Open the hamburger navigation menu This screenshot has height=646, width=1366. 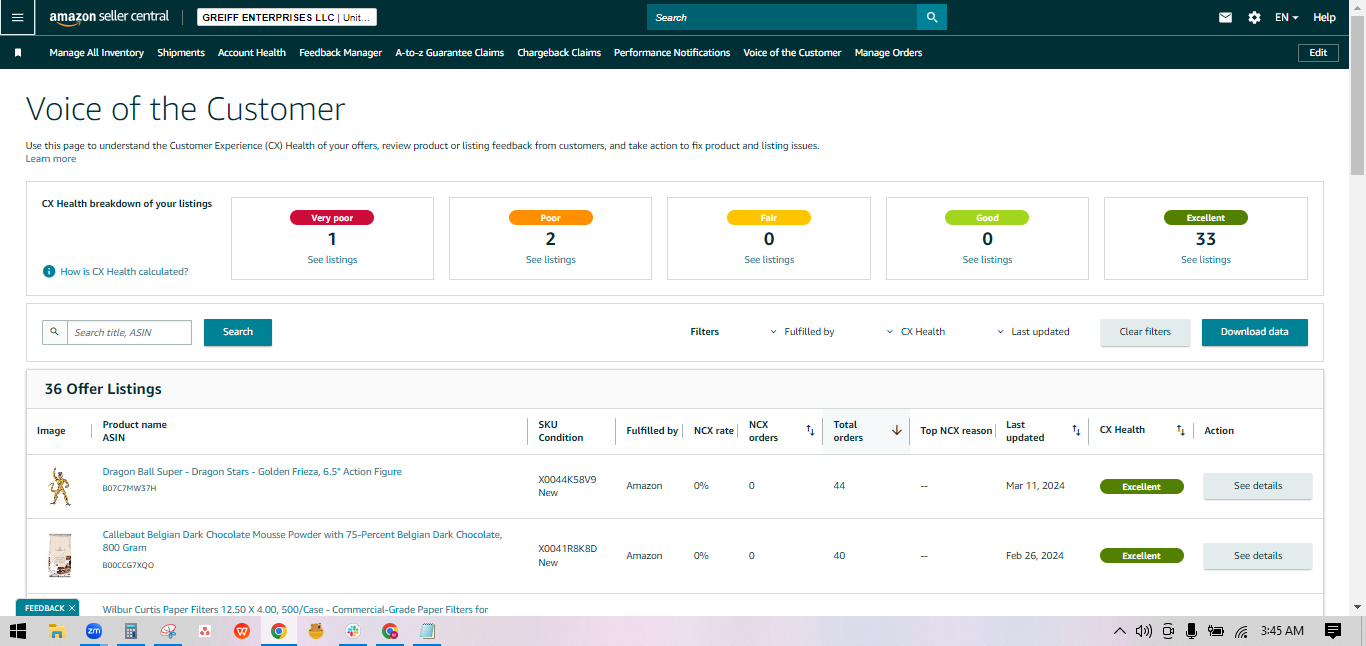(x=17, y=17)
